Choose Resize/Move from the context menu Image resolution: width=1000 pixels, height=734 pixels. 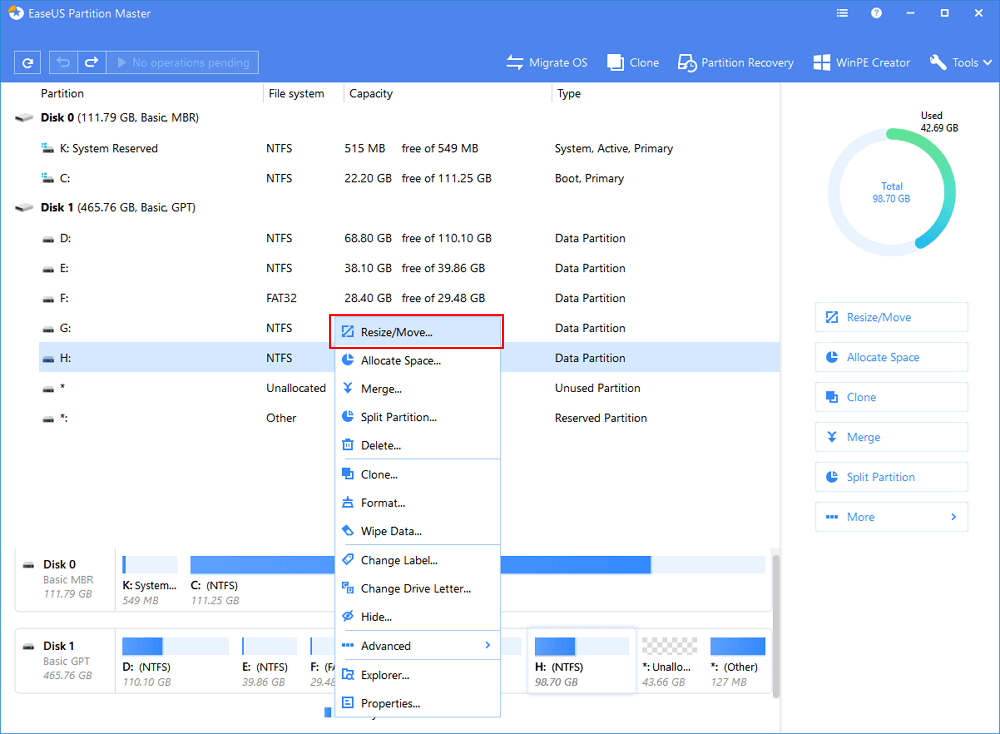416,332
